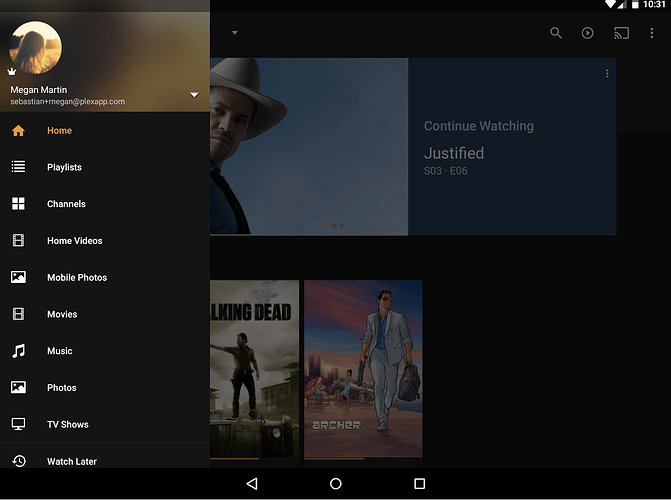Tap the 10:31 clock
Screen dimensions: 671x500
point(654,4)
